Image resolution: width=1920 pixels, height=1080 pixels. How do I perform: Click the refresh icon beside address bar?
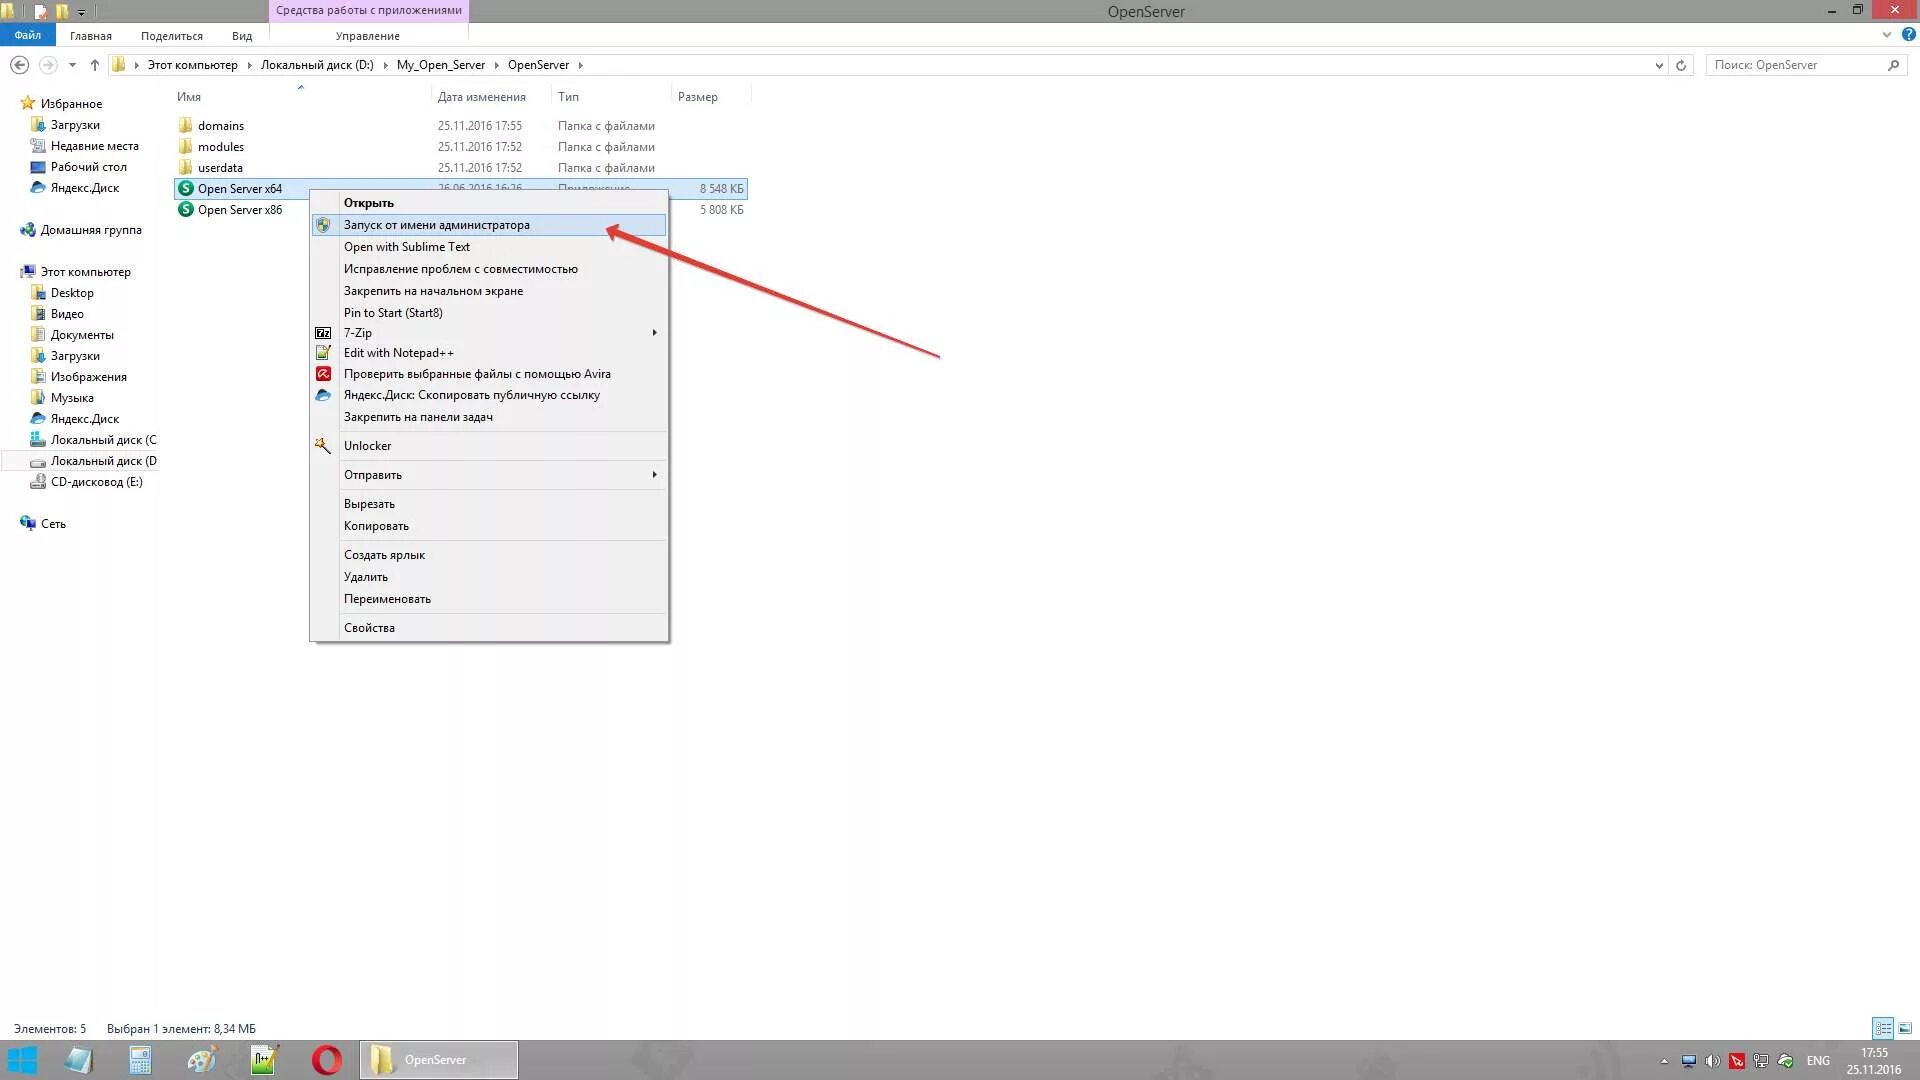(1681, 65)
